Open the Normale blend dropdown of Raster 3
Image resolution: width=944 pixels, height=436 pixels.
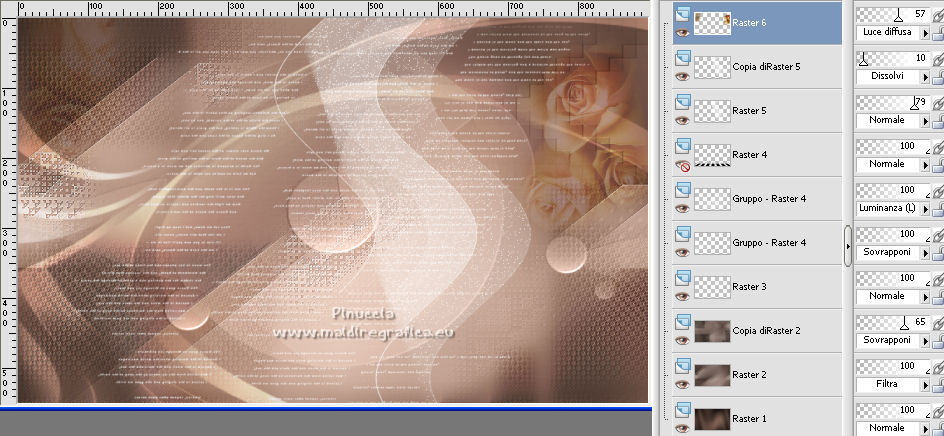click(x=925, y=297)
